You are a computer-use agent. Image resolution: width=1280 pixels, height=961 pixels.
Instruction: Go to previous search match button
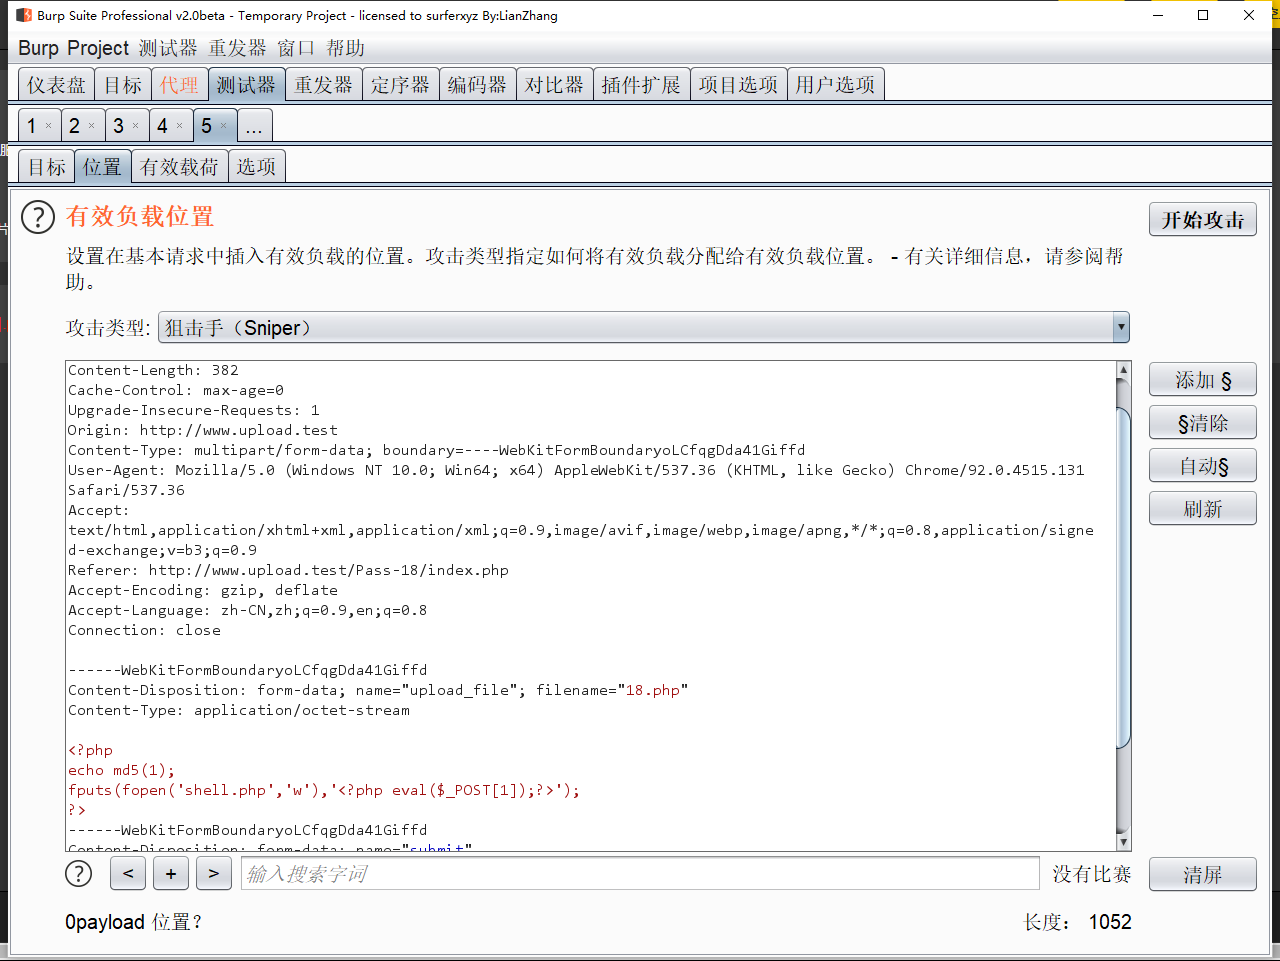point(128,873)
